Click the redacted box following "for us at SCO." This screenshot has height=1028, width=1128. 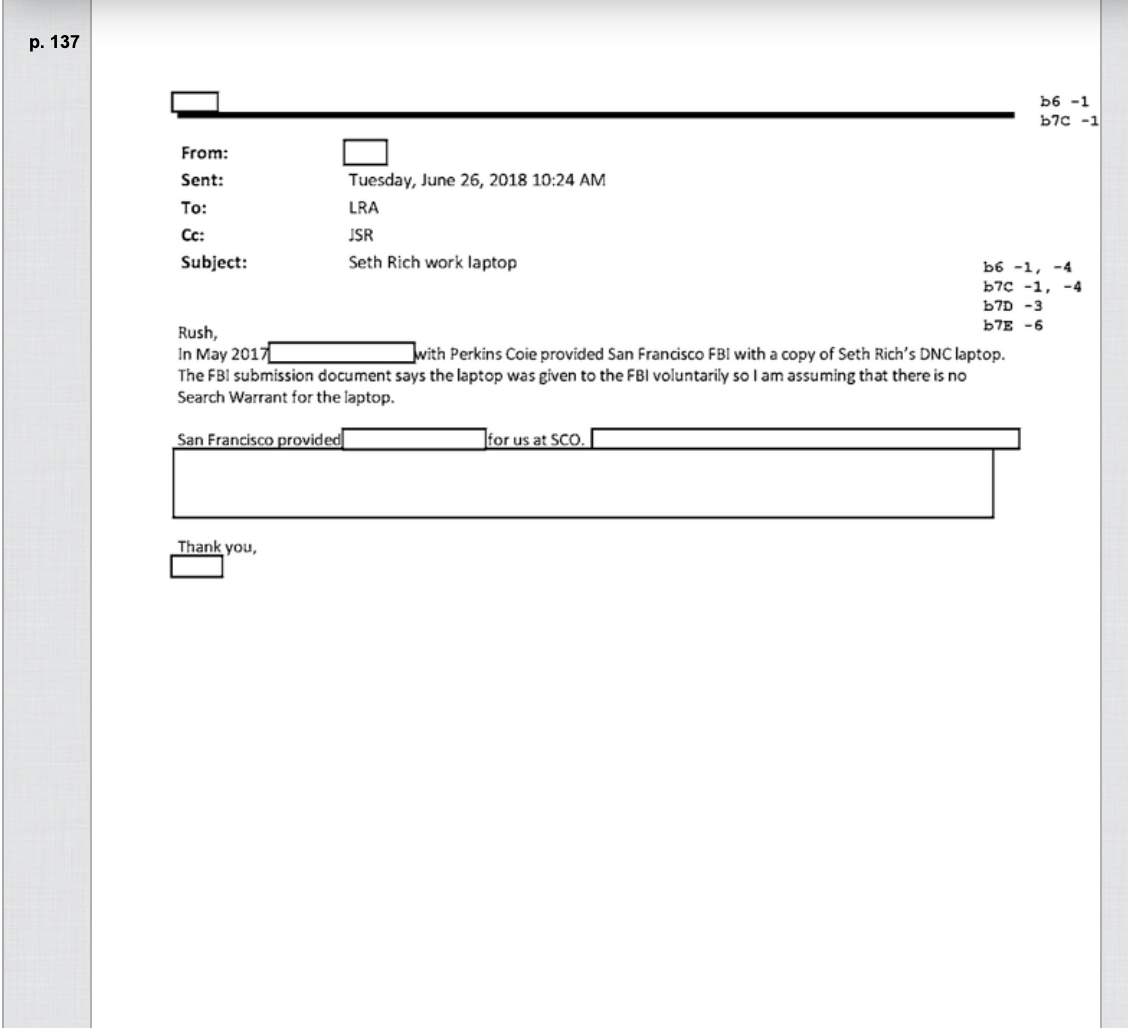tap(808, 439)
